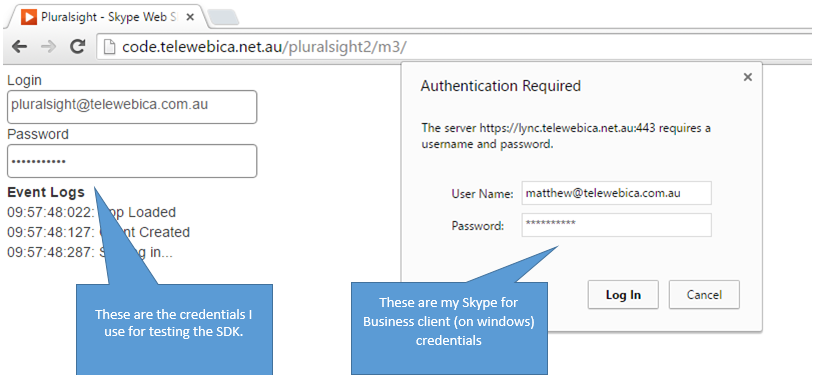The height and width of the screenshot is (375, 813).
Task: Click the User Name field in the dialog
Action: [616, 193]
